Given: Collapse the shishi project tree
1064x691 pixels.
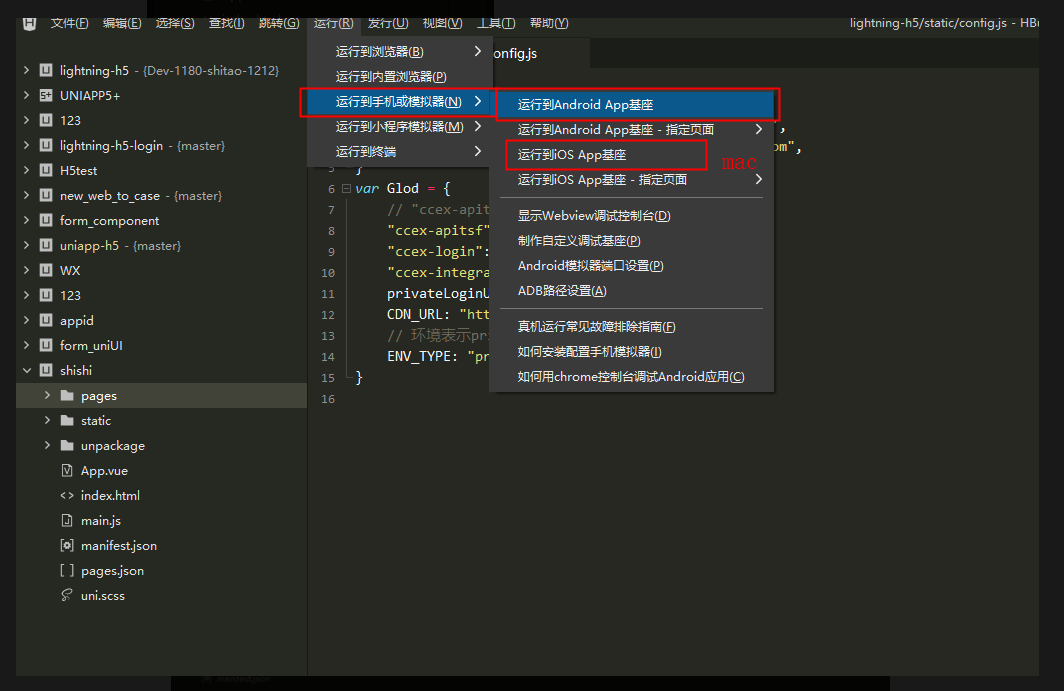Looking at the screenshot, I should 26,371.
